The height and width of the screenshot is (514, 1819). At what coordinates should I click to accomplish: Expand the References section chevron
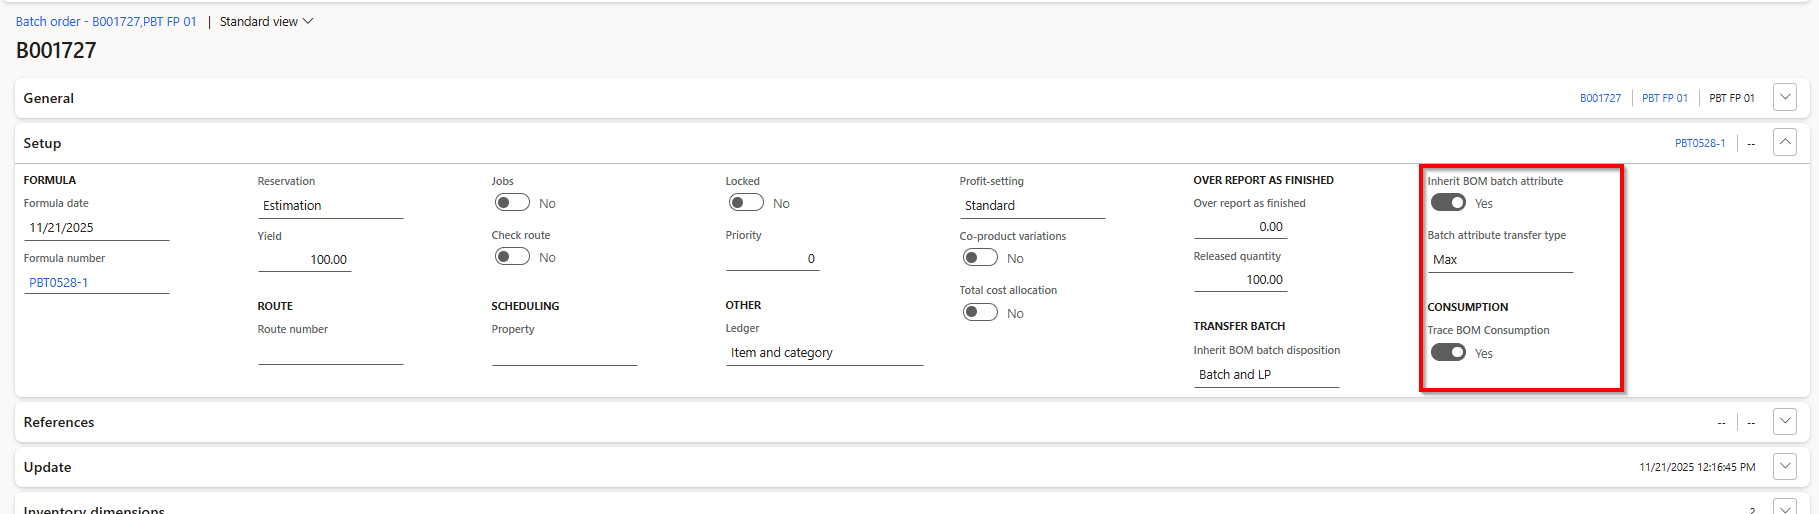click(x=1785, y=422)
